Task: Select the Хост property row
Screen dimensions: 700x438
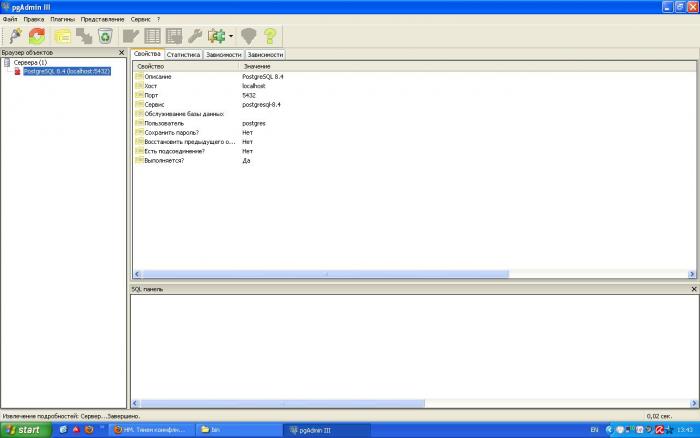Action: (x=414, y=86)
